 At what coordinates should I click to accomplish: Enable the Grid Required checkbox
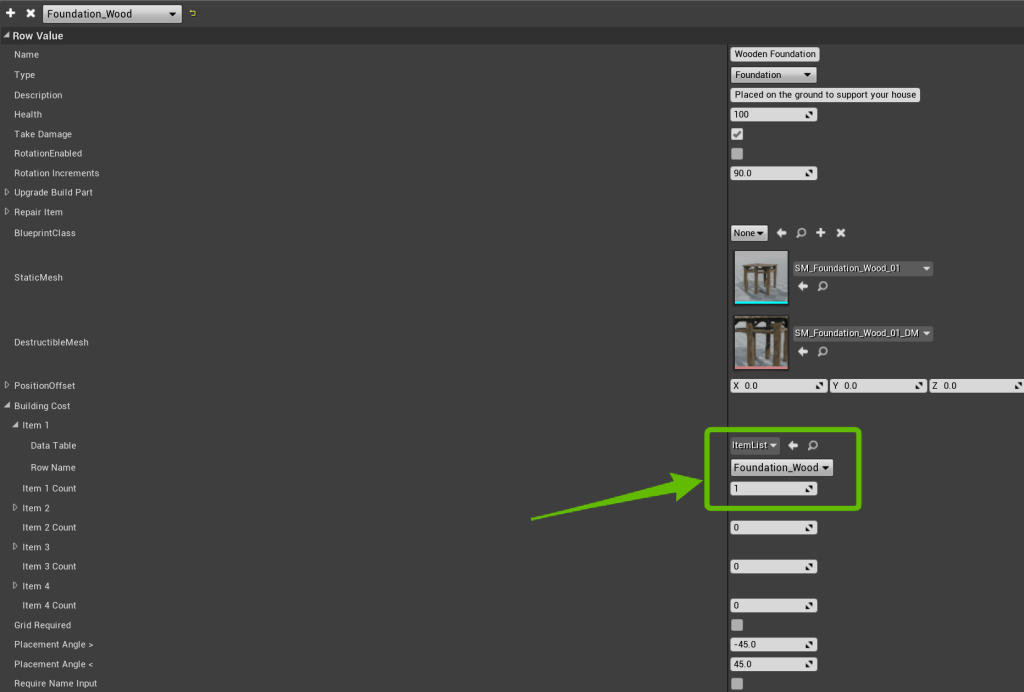click(737, 625)
